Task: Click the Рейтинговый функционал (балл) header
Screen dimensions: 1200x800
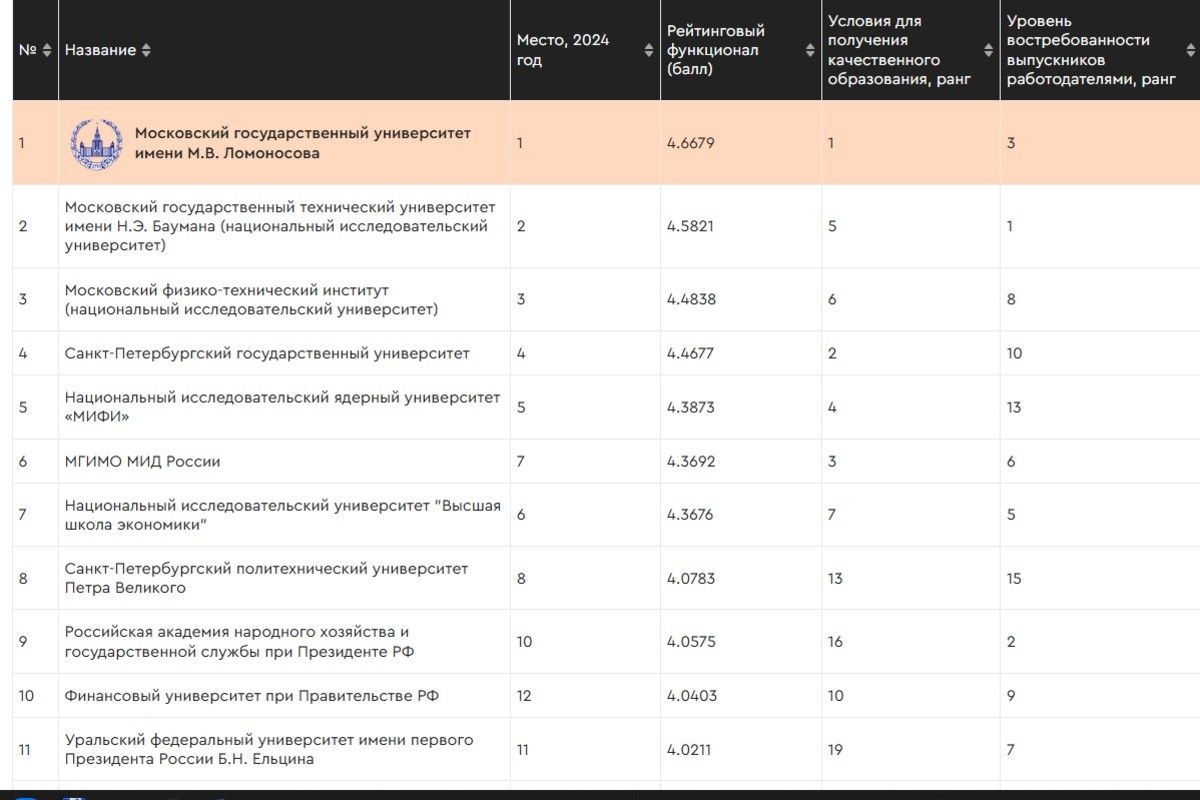Action: point(716,50)
